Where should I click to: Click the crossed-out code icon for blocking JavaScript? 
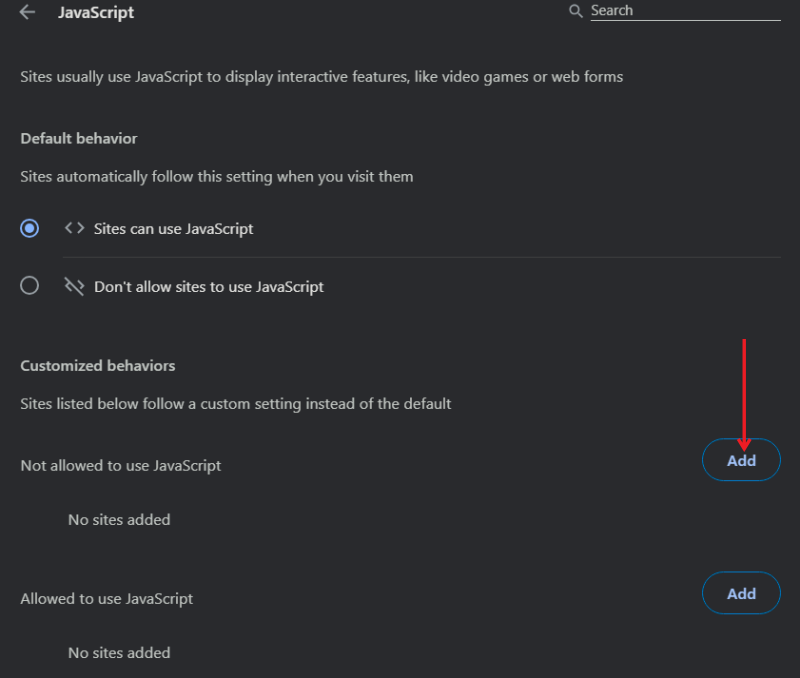tap(73, 286)
